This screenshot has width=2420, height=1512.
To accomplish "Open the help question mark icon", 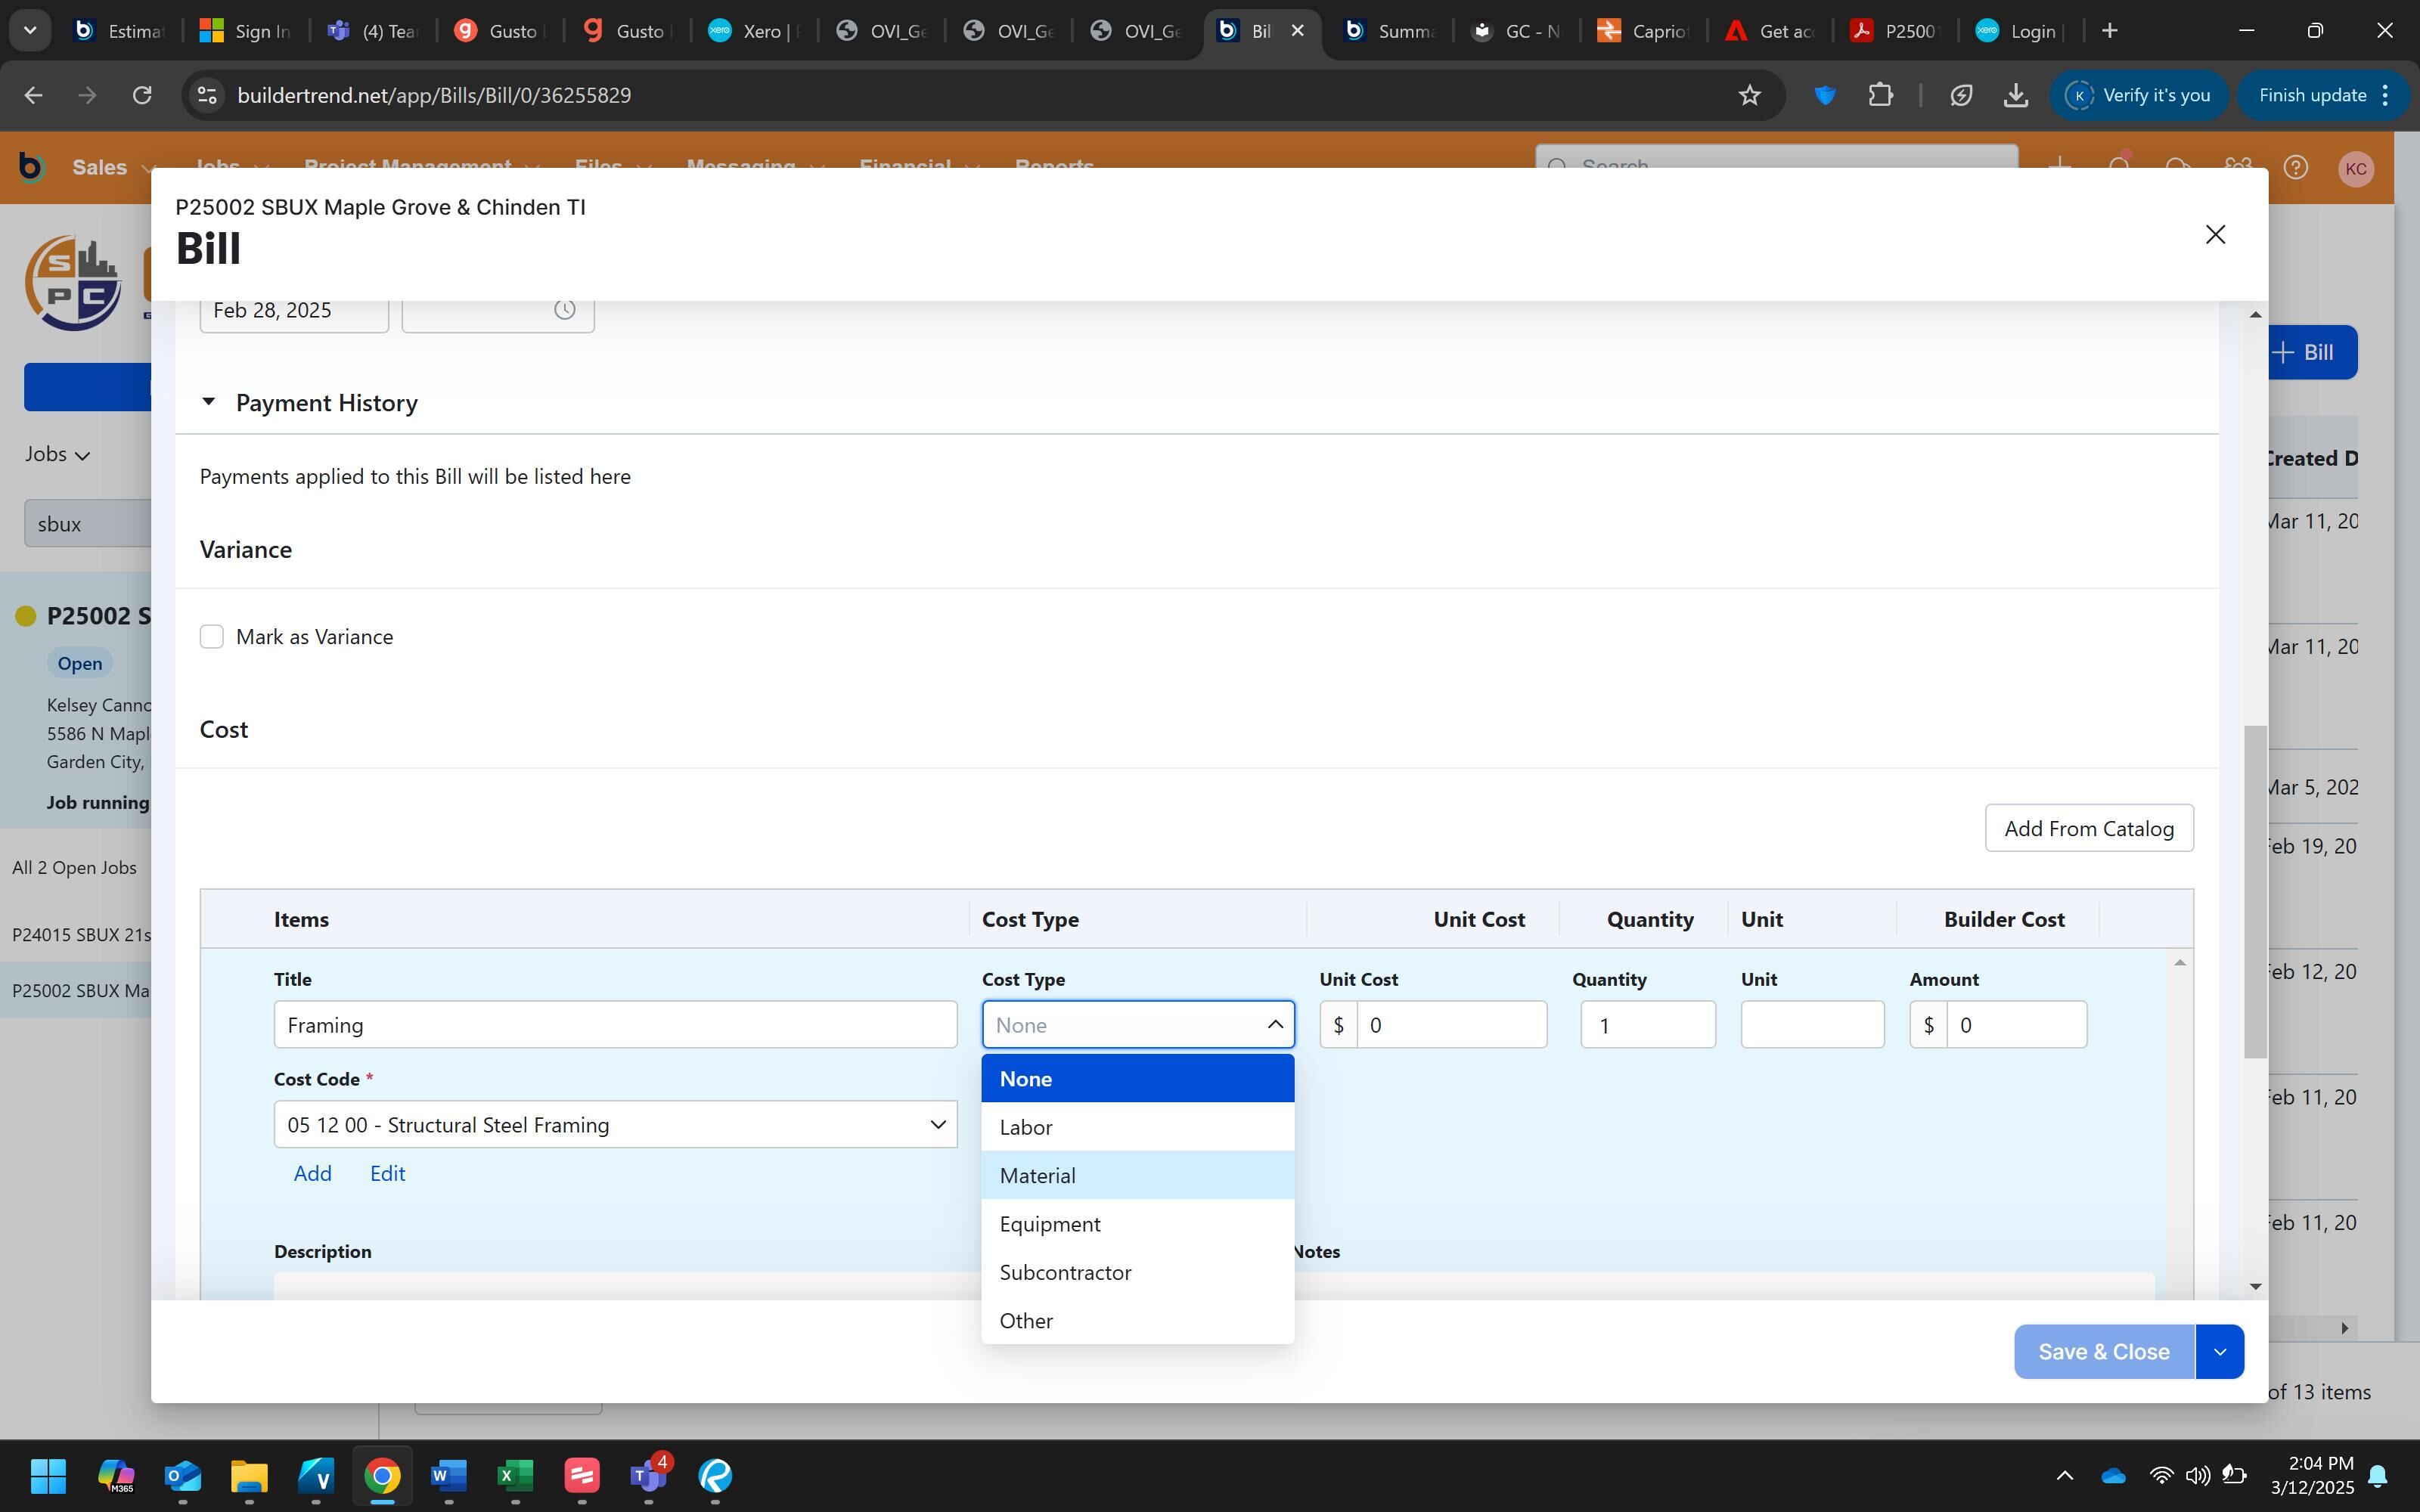I will pos(2295,167).
